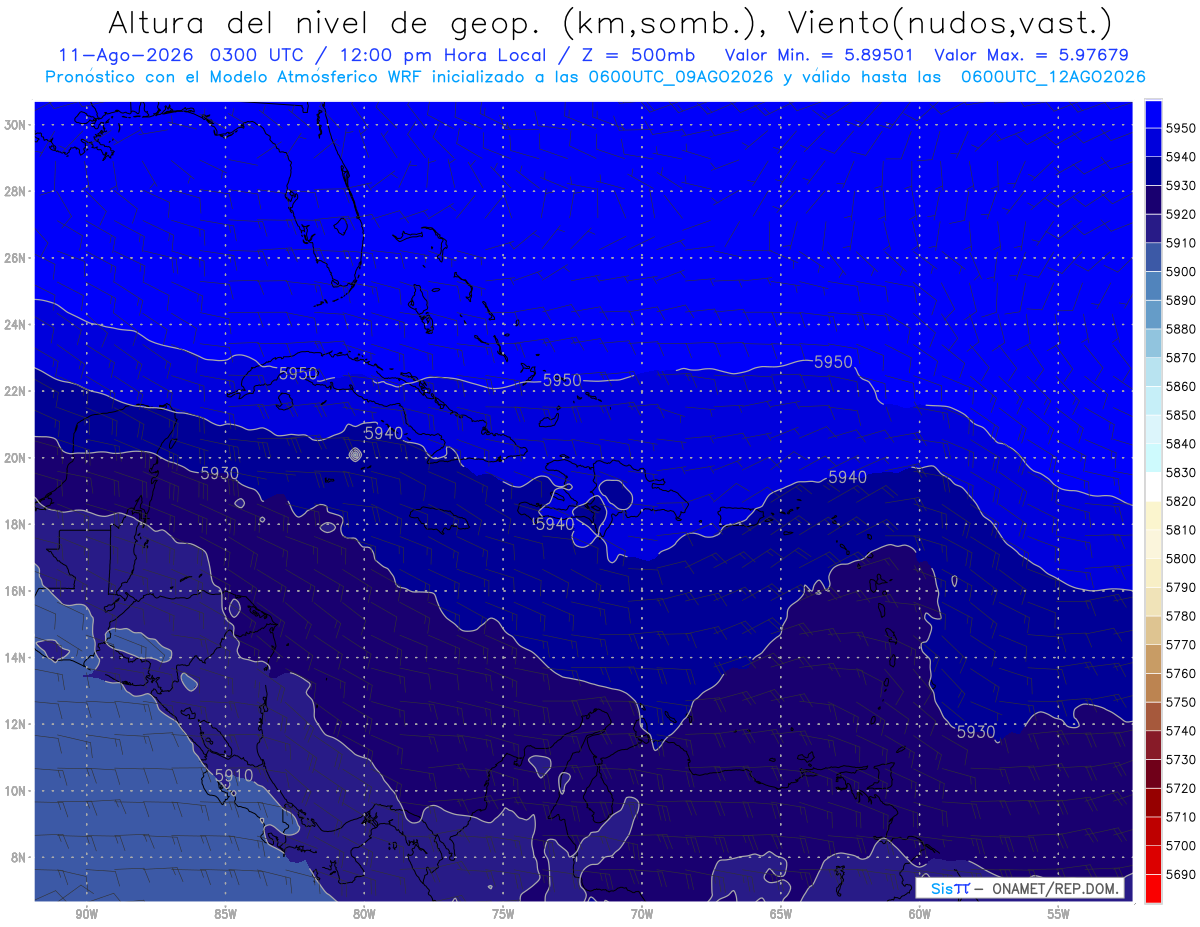
Task: Click the "Z = 500mb" level text
Action: [x=638, y=55]
